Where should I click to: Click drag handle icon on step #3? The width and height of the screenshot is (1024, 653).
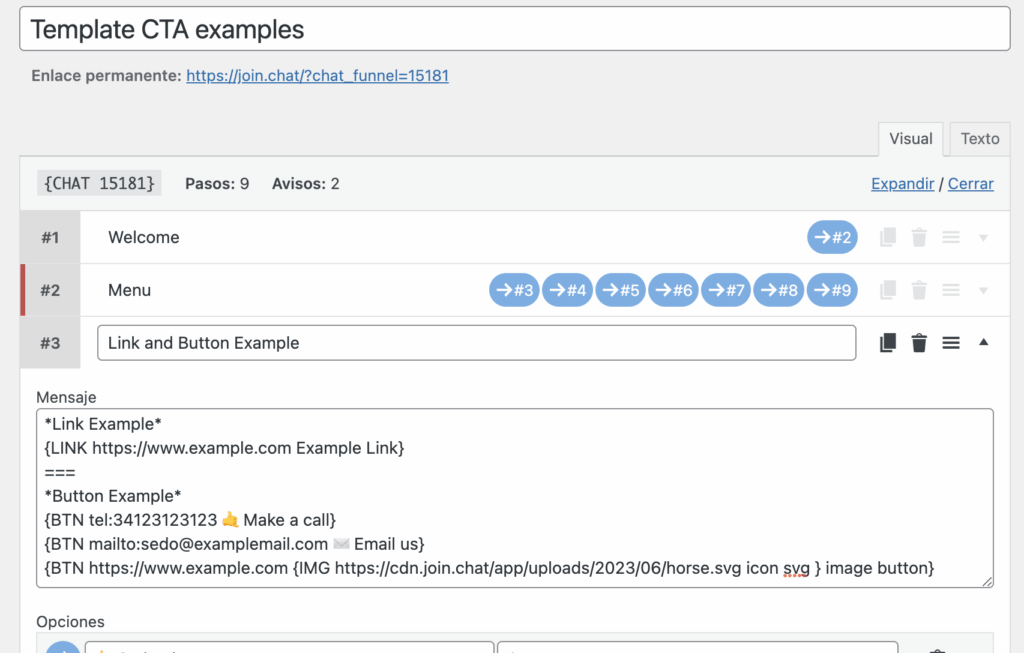951,343
